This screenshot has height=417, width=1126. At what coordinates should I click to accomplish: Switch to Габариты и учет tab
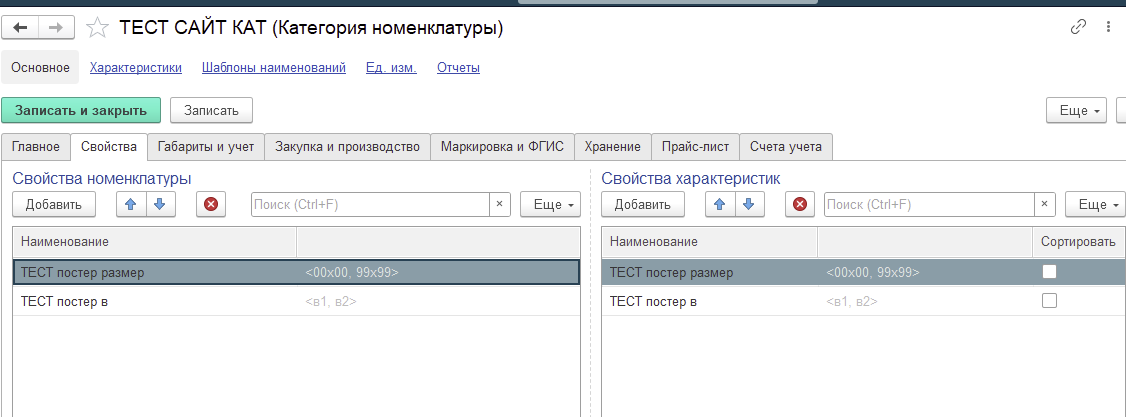(x=206, y=147)
